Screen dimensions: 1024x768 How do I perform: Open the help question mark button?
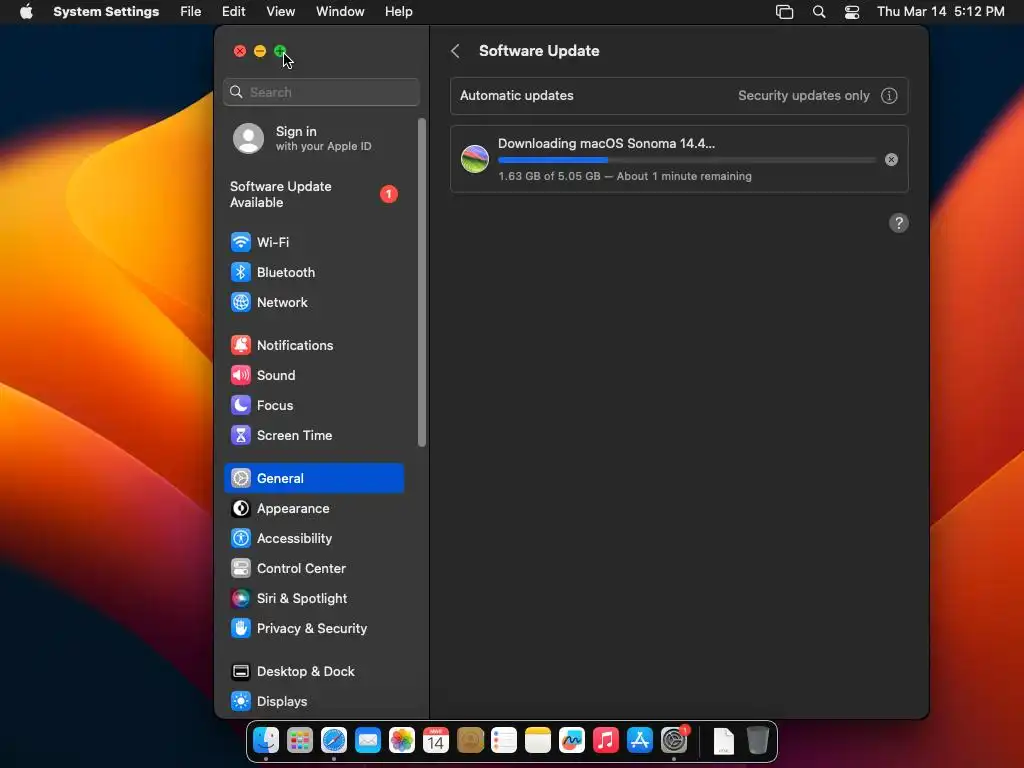[x=899, y=223]
